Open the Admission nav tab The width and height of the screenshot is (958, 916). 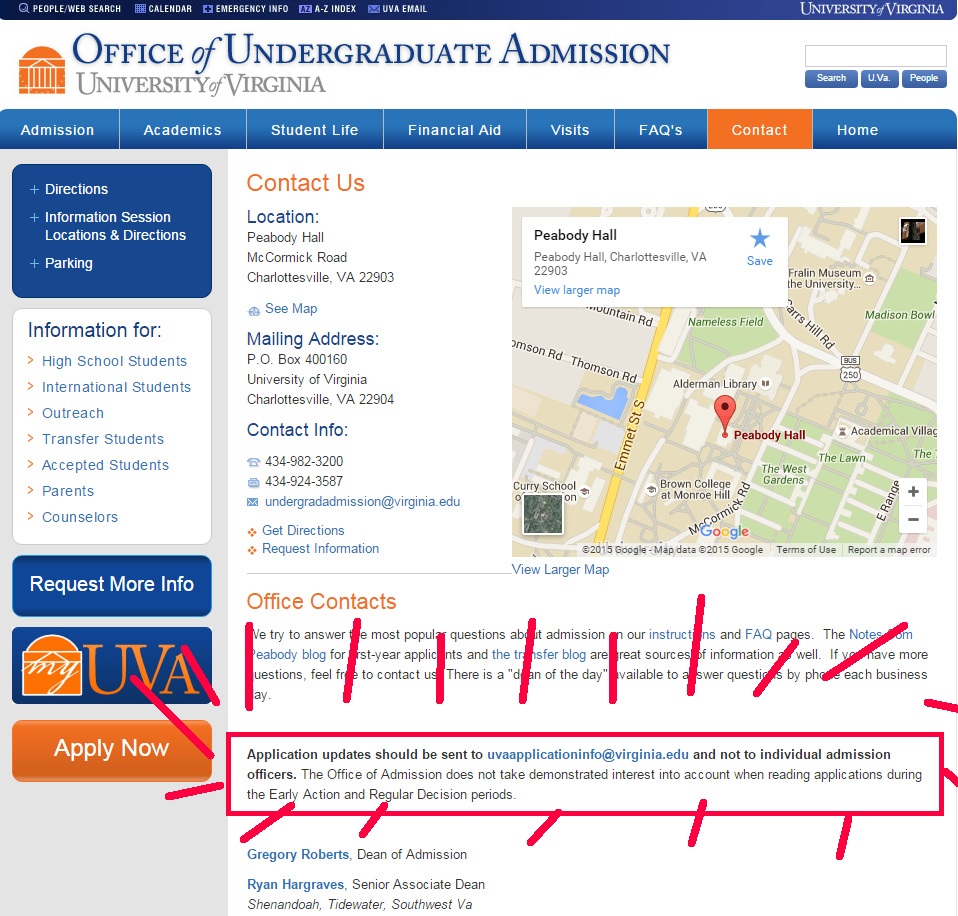point(58,130)
